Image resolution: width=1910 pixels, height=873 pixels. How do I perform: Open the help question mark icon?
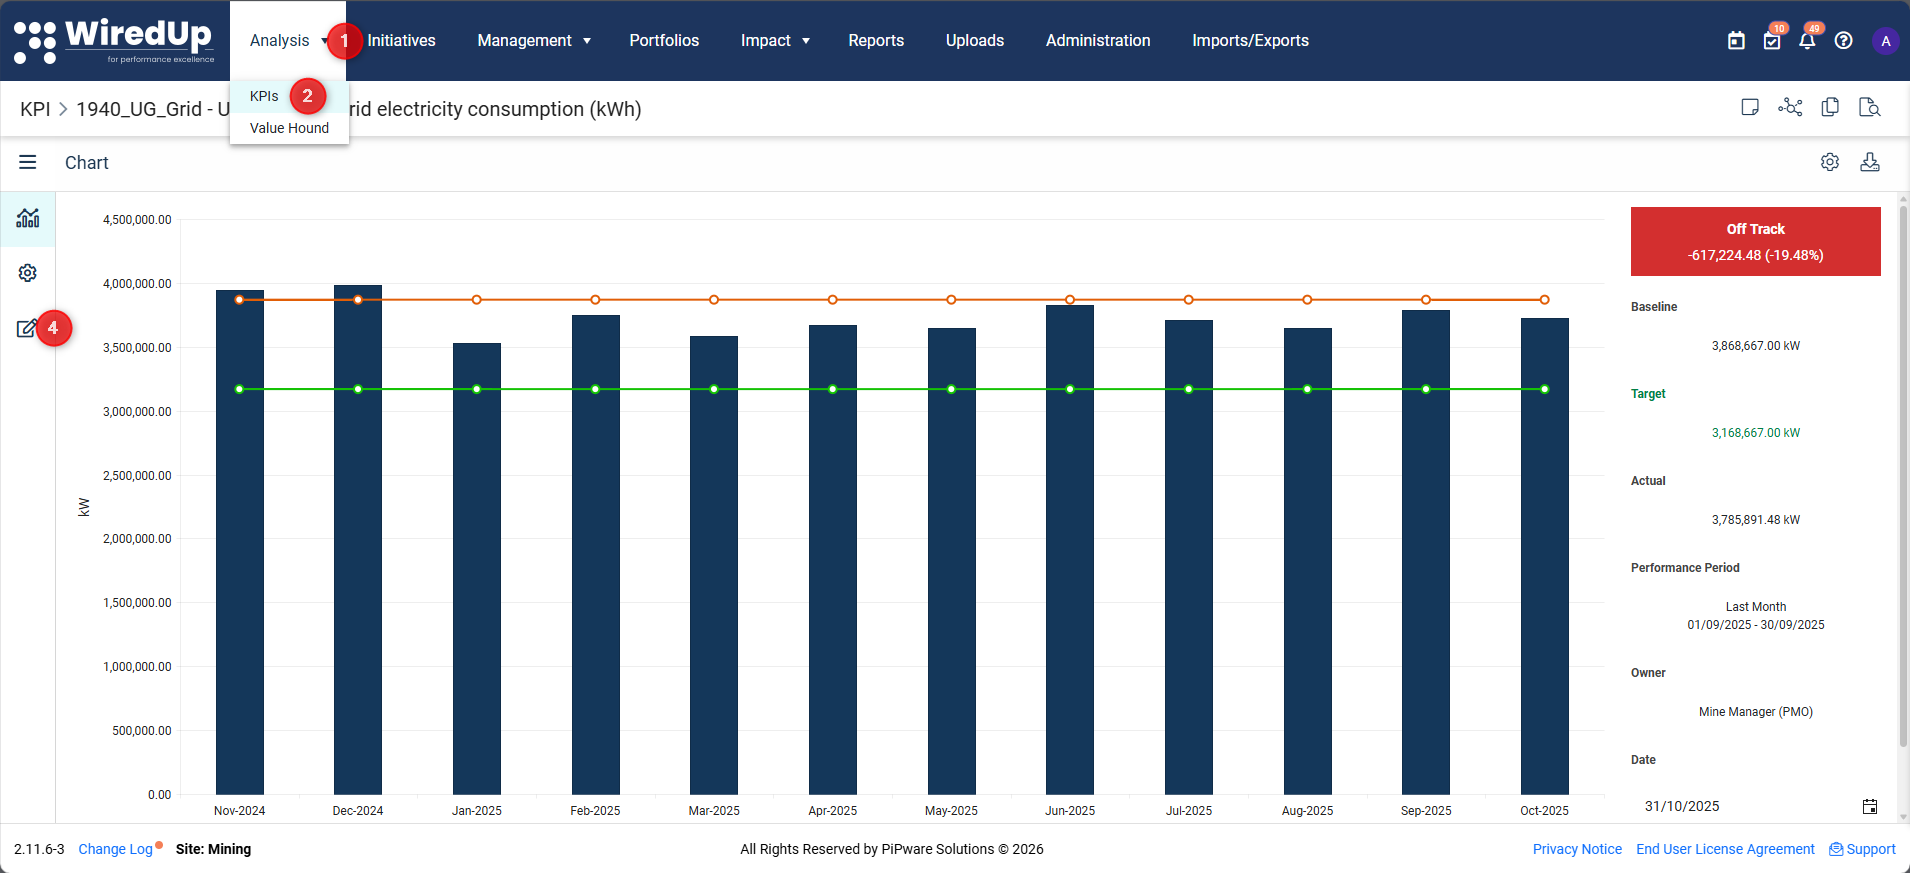(1844, 41)
